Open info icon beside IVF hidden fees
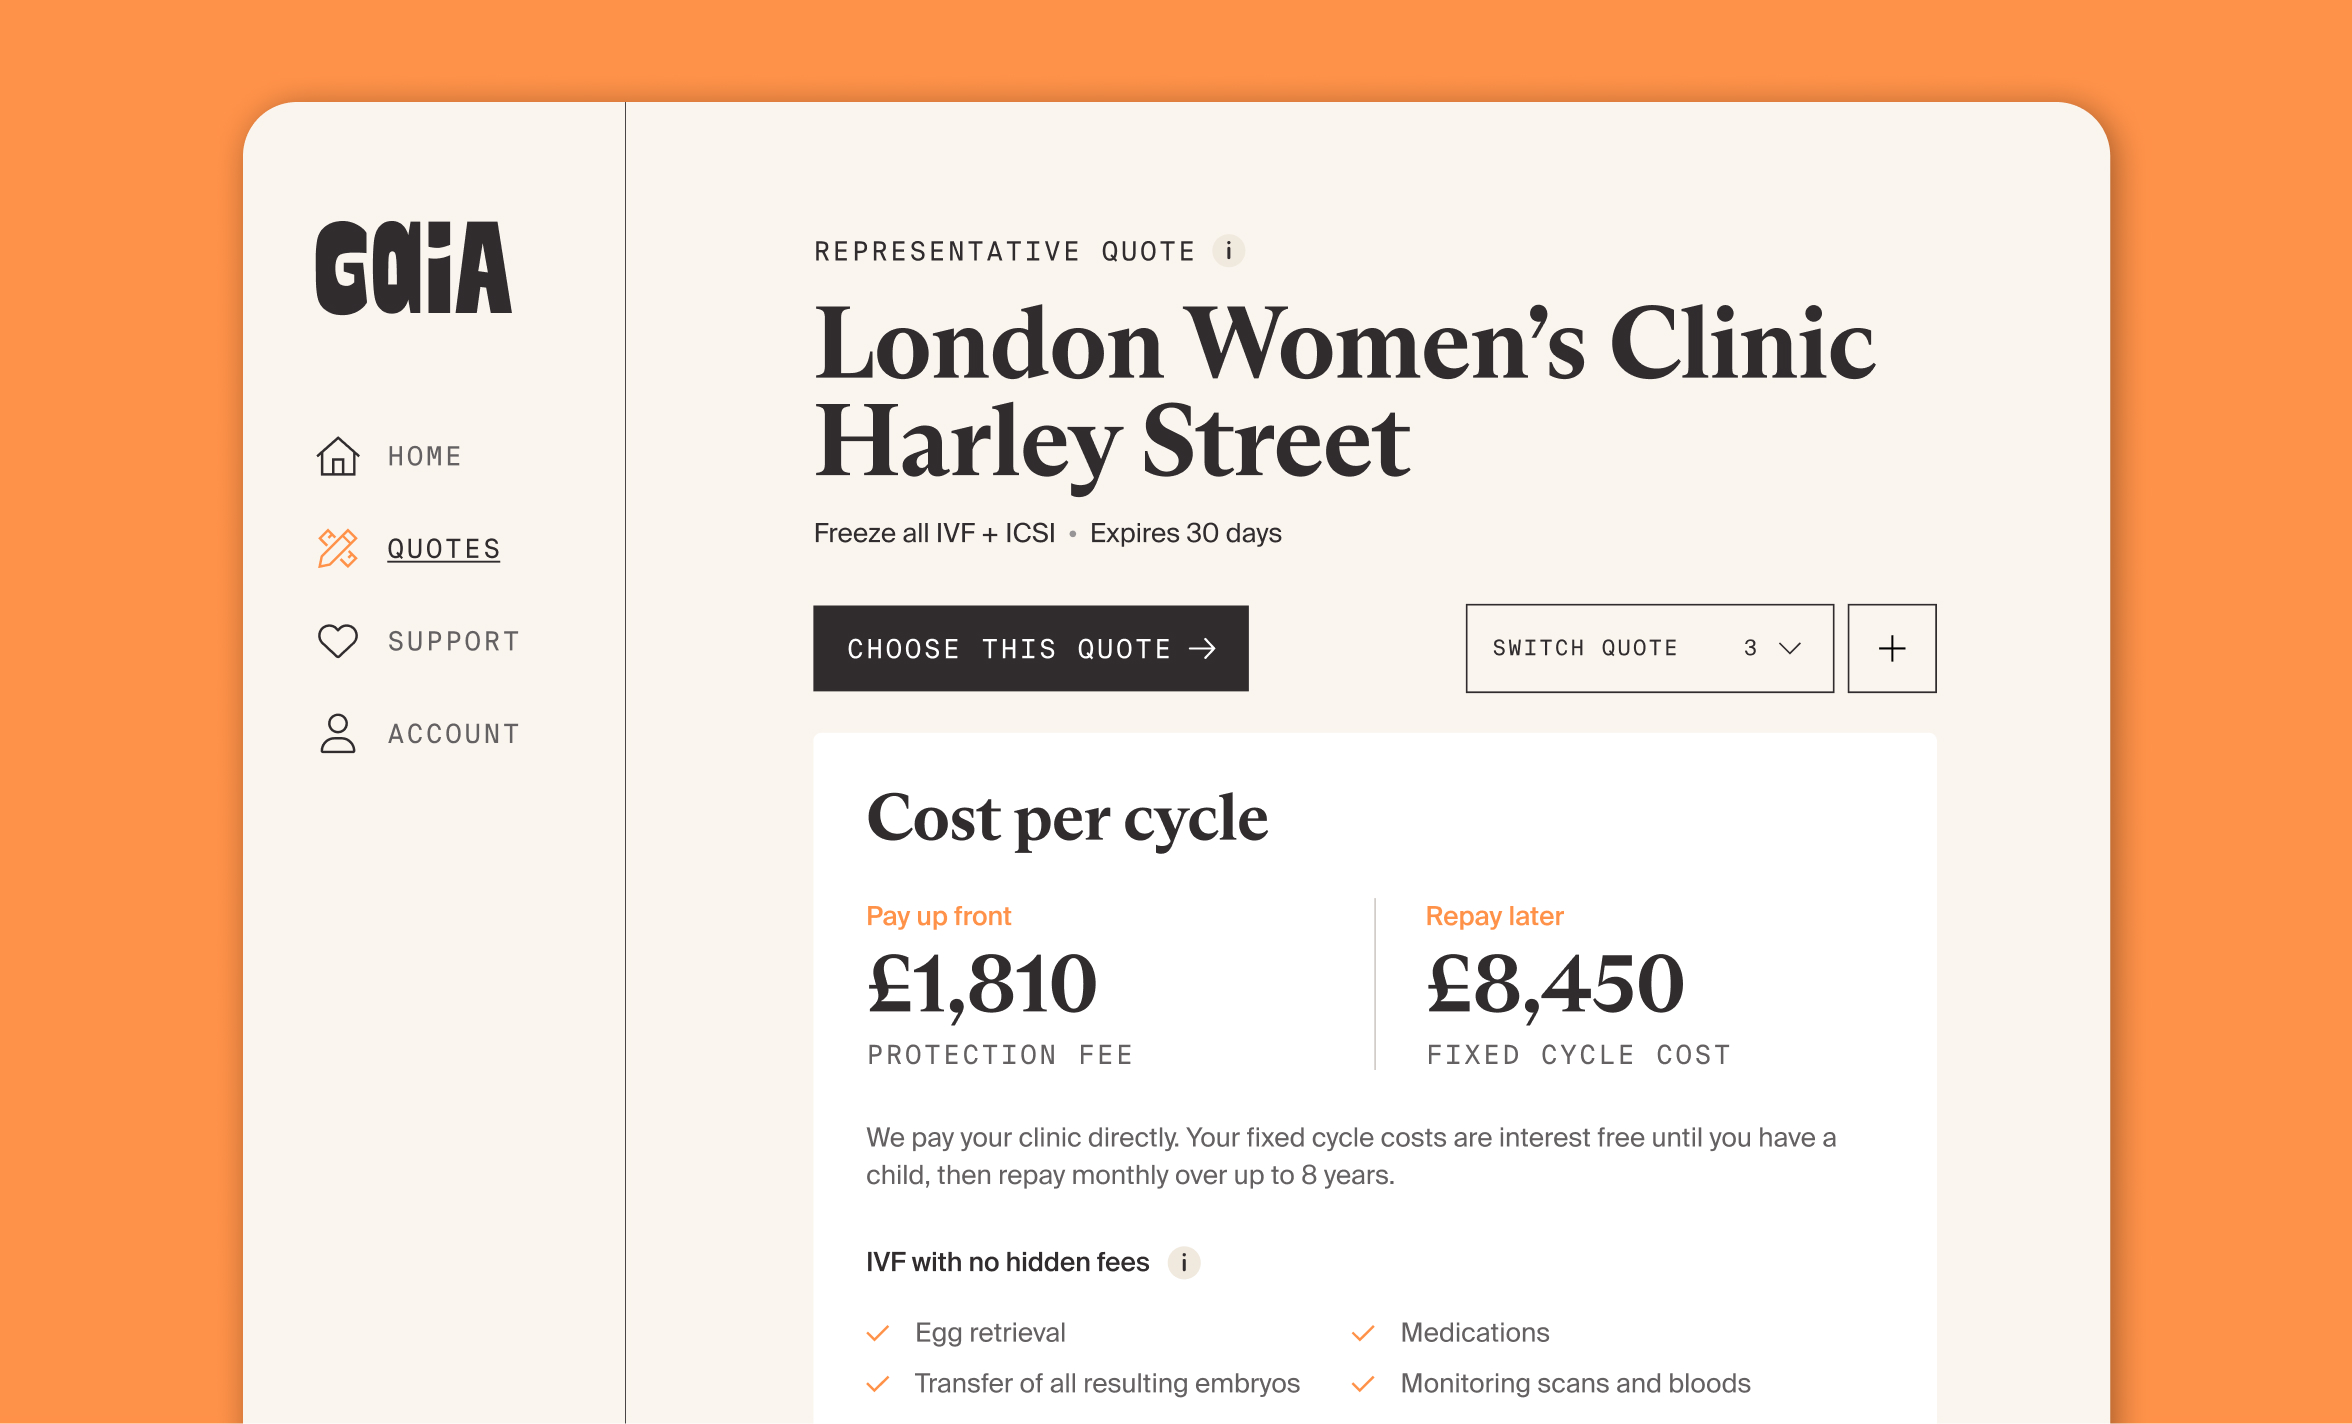This screenshot has height=1424, width=2352. pos(1184,1262)
